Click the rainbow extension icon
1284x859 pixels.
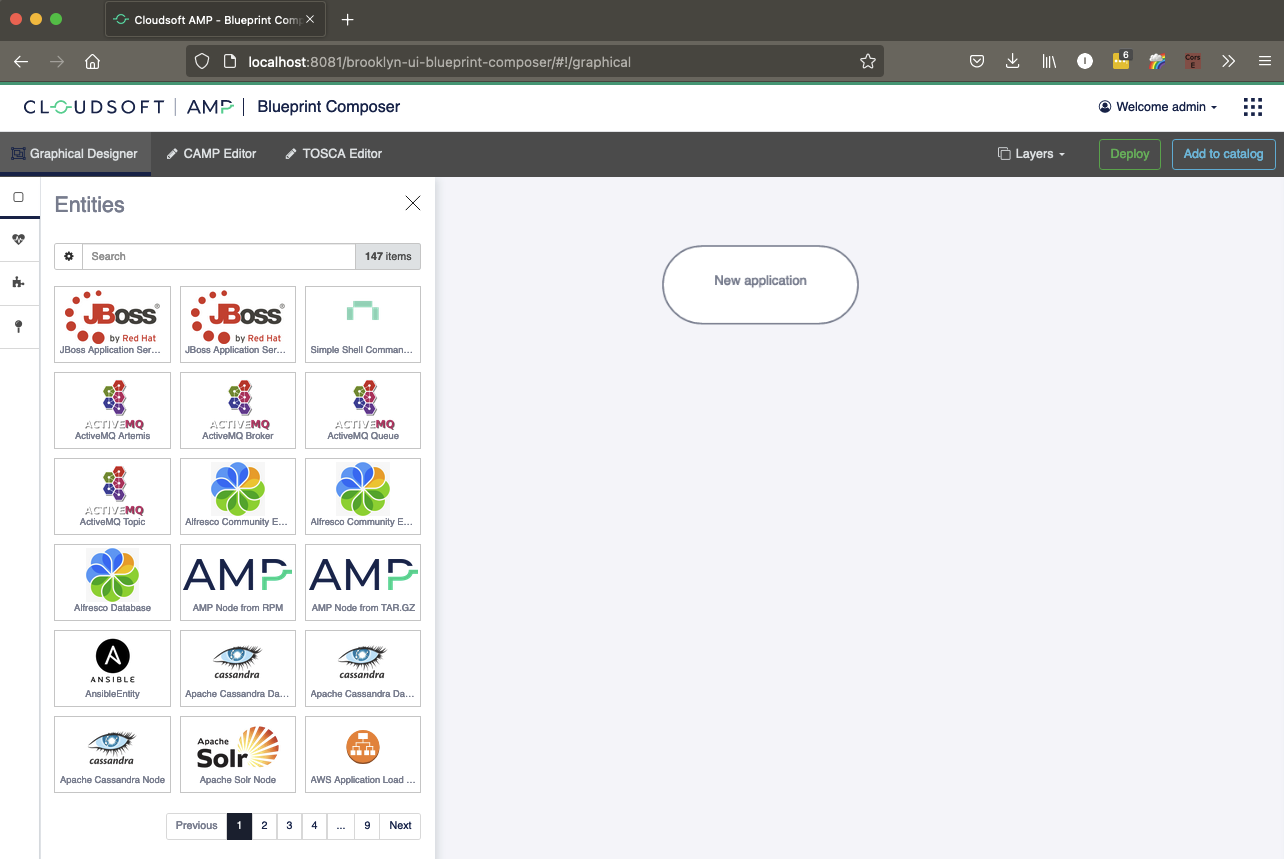(x=1157, y=61)
